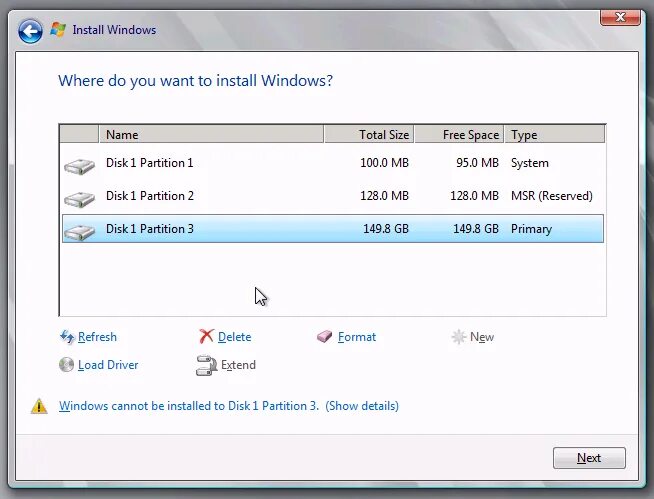Click the System type cell
Viewport: 654px width, 499px height.
point(530,163)
